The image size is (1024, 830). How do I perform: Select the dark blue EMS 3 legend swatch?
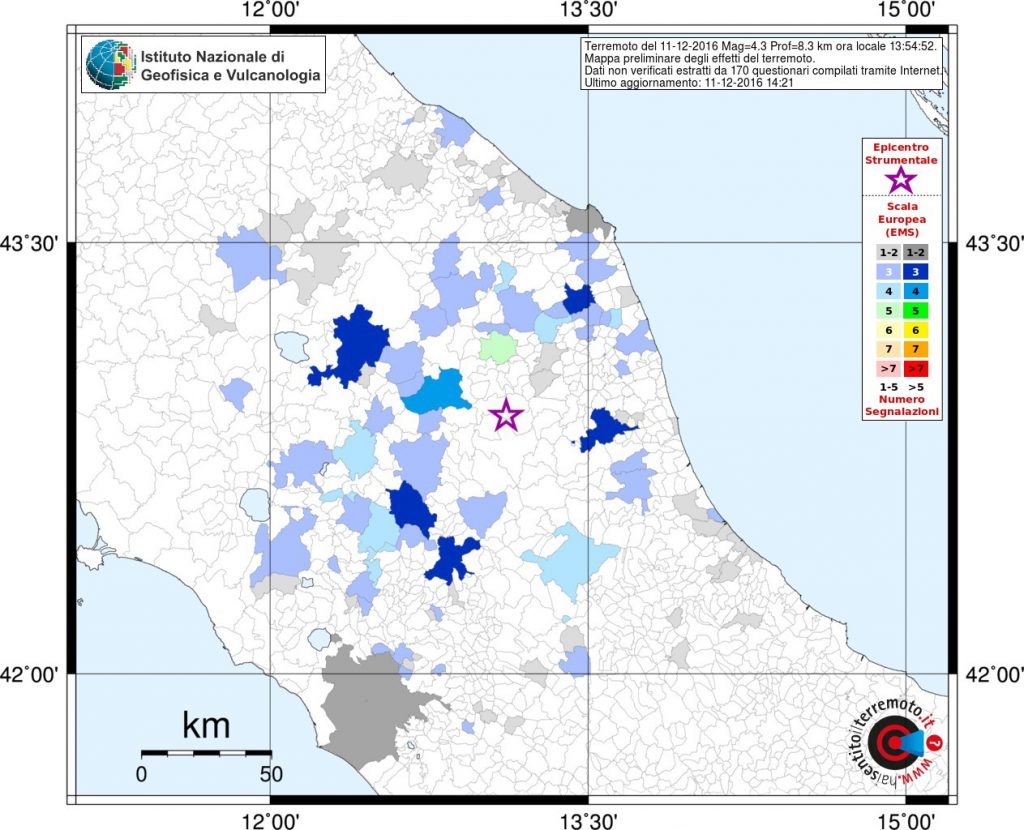916,272
